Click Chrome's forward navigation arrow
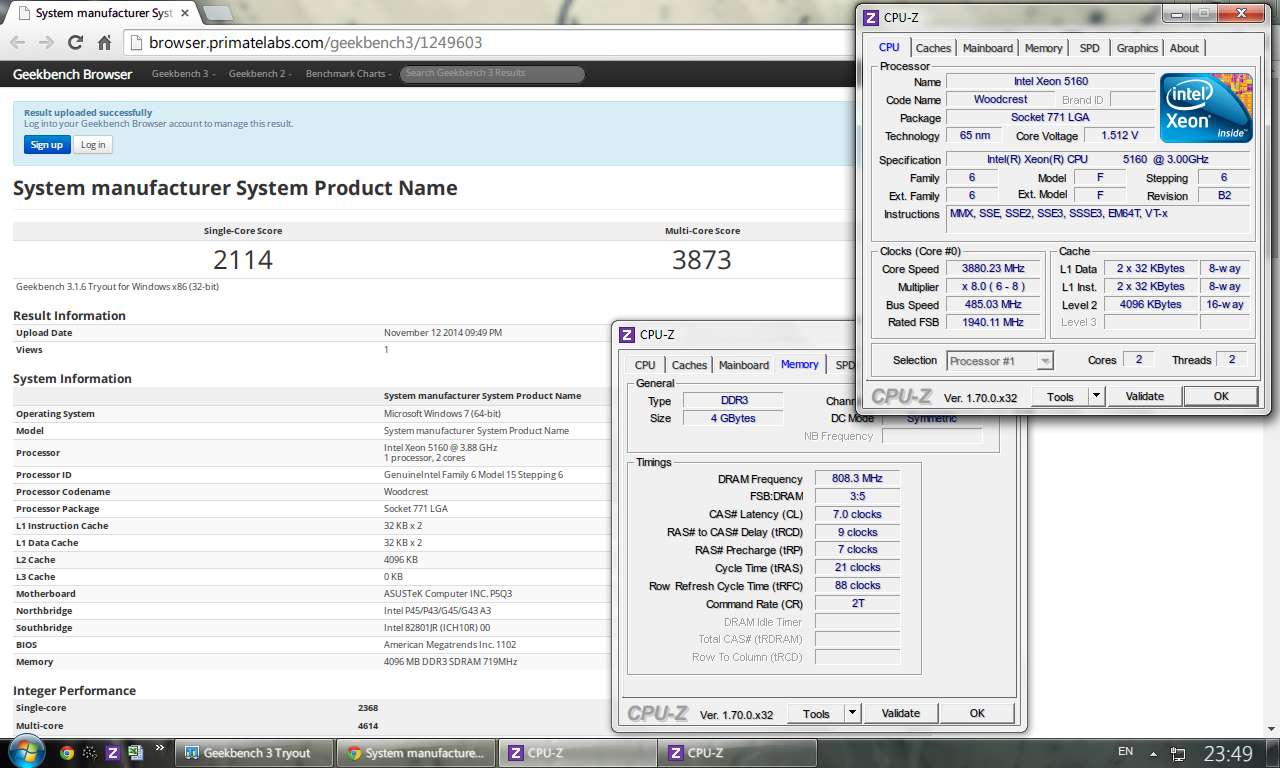 tap(46, 43)
